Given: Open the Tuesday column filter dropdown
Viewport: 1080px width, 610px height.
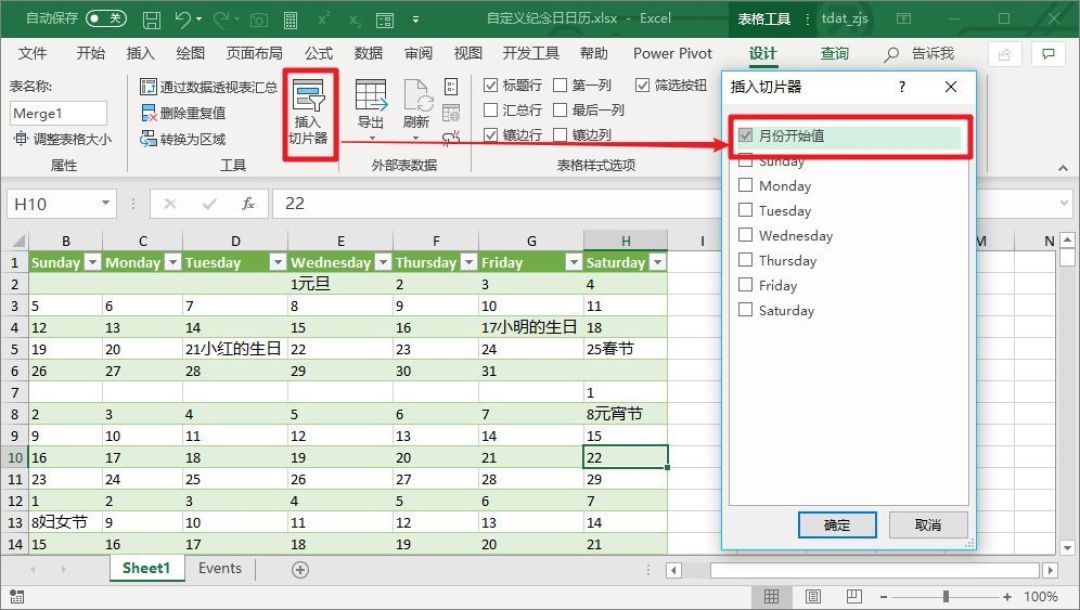Looking at the screenshot, I should point(278,262).
